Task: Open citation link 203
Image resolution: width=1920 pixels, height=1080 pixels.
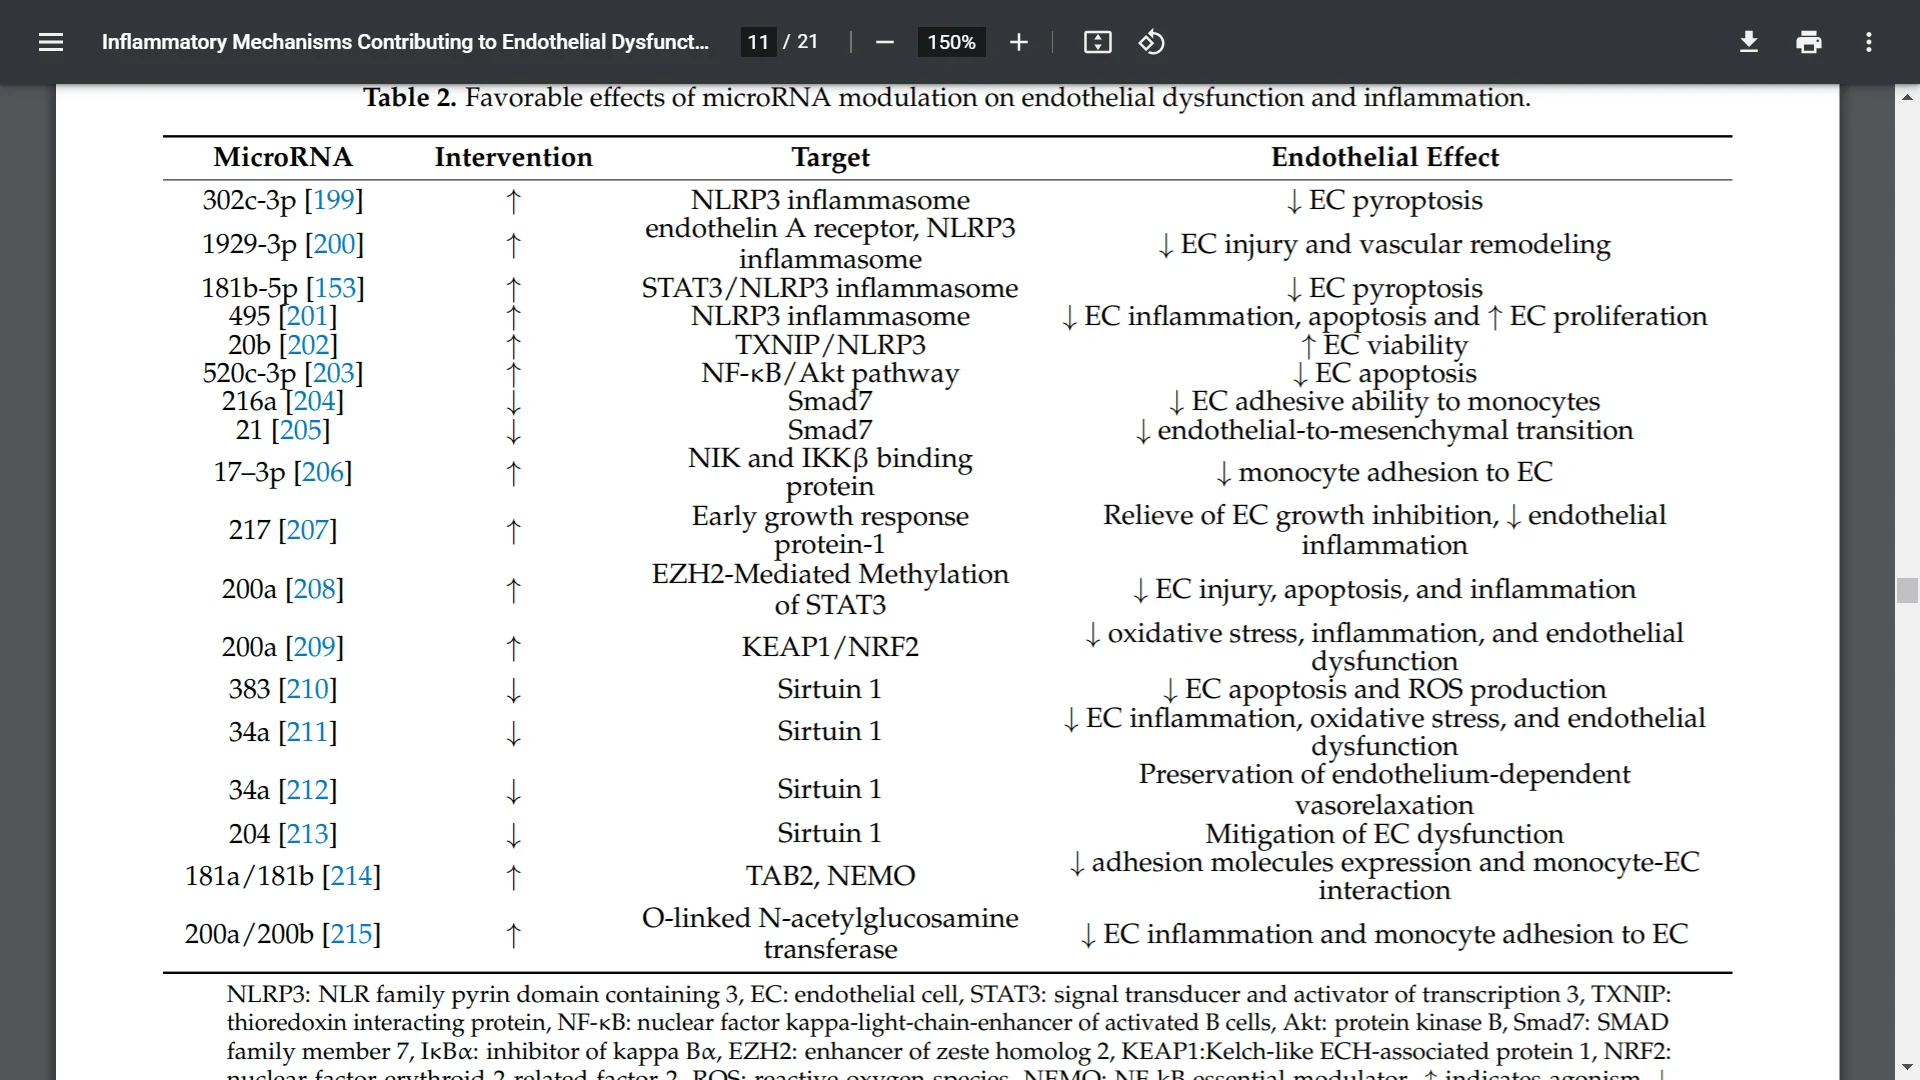Action: tap(334, 373)
